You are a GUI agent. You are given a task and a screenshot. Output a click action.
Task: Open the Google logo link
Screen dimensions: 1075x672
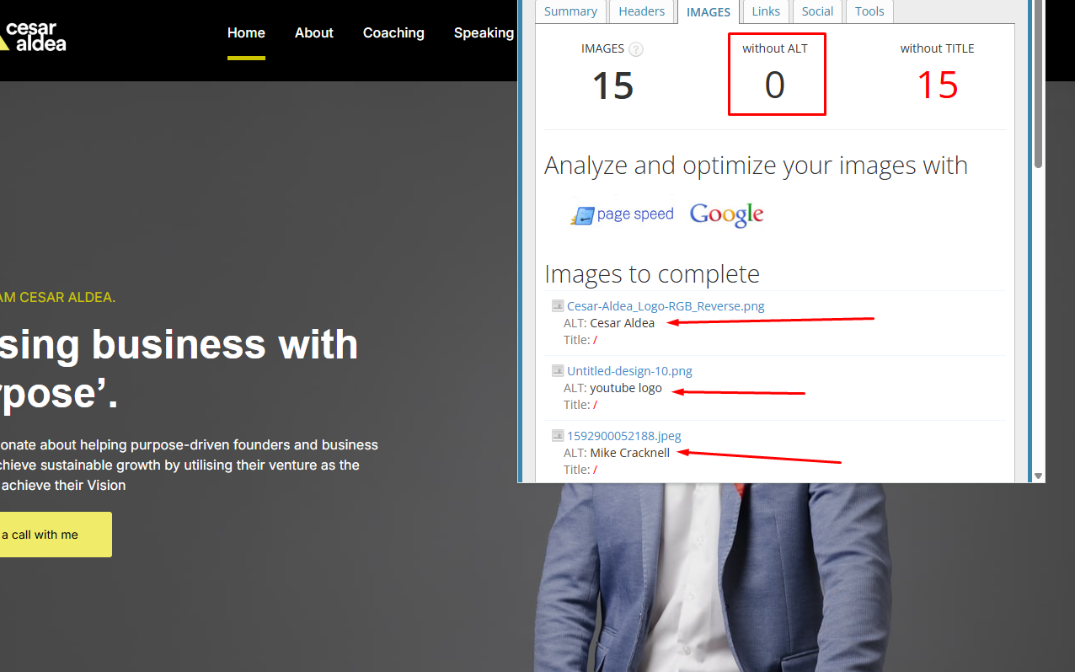click(726, 214)
